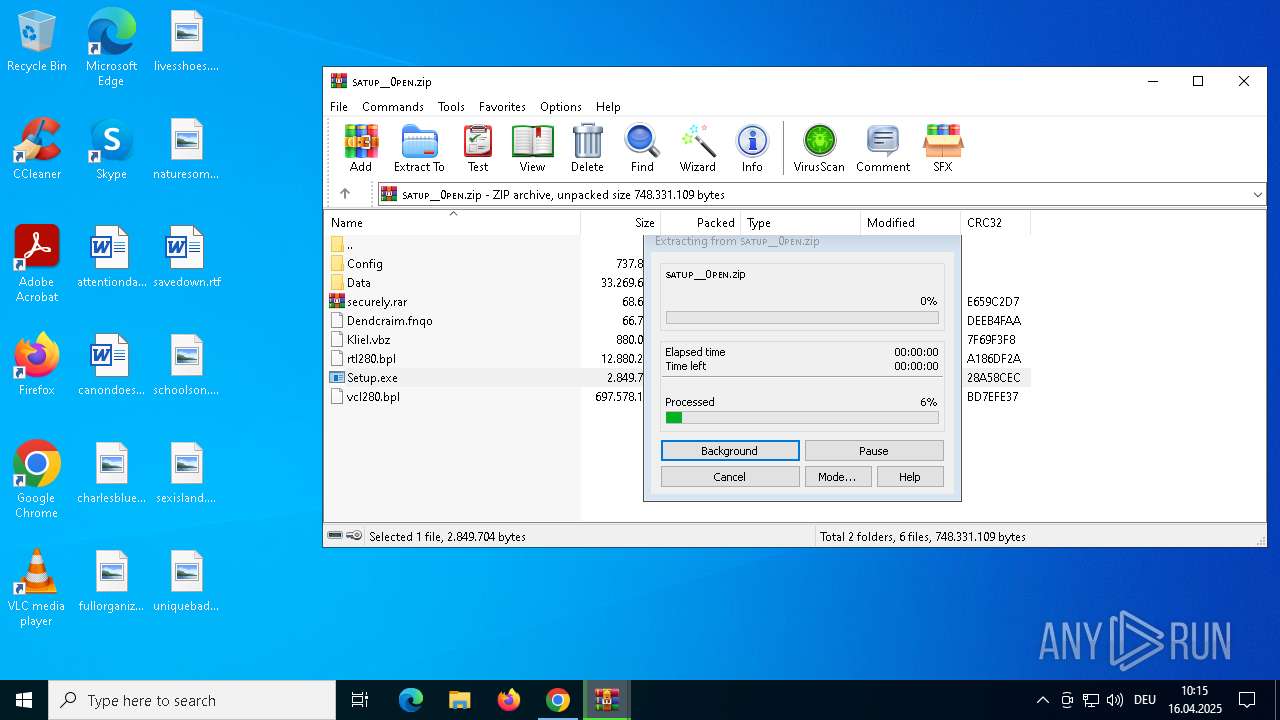Open CCleaner desktop shortcut
Viewport: 1280px width, 720px height.
37,149
